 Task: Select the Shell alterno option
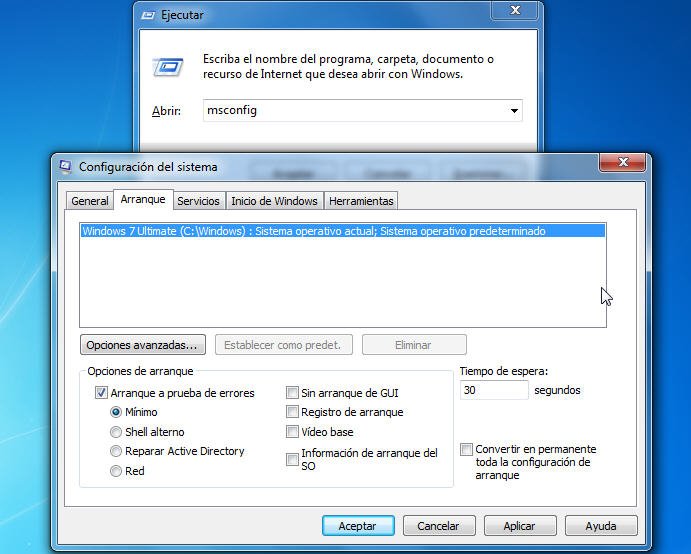[x=115, y=432]
